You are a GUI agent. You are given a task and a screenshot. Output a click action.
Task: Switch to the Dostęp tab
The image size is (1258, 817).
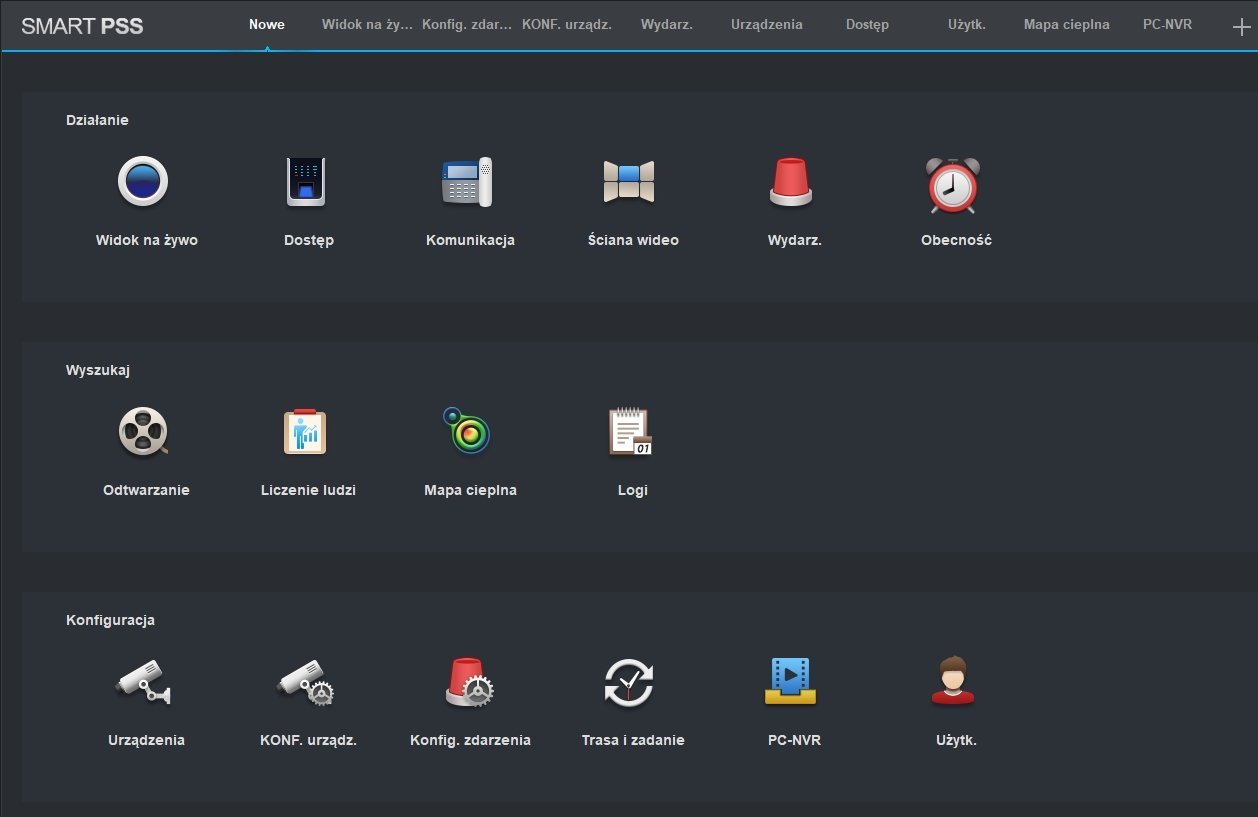coord(867,25)
